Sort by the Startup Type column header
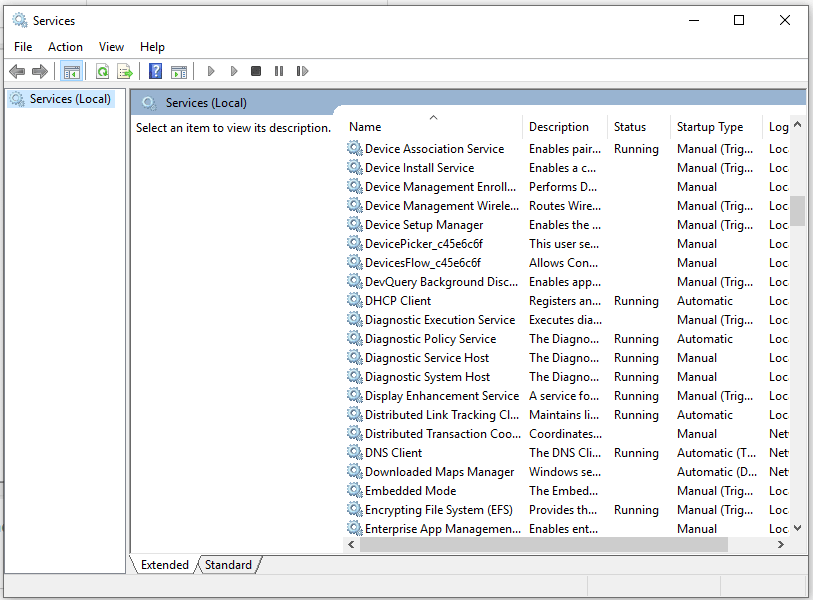813x600 pixels. 716,127
